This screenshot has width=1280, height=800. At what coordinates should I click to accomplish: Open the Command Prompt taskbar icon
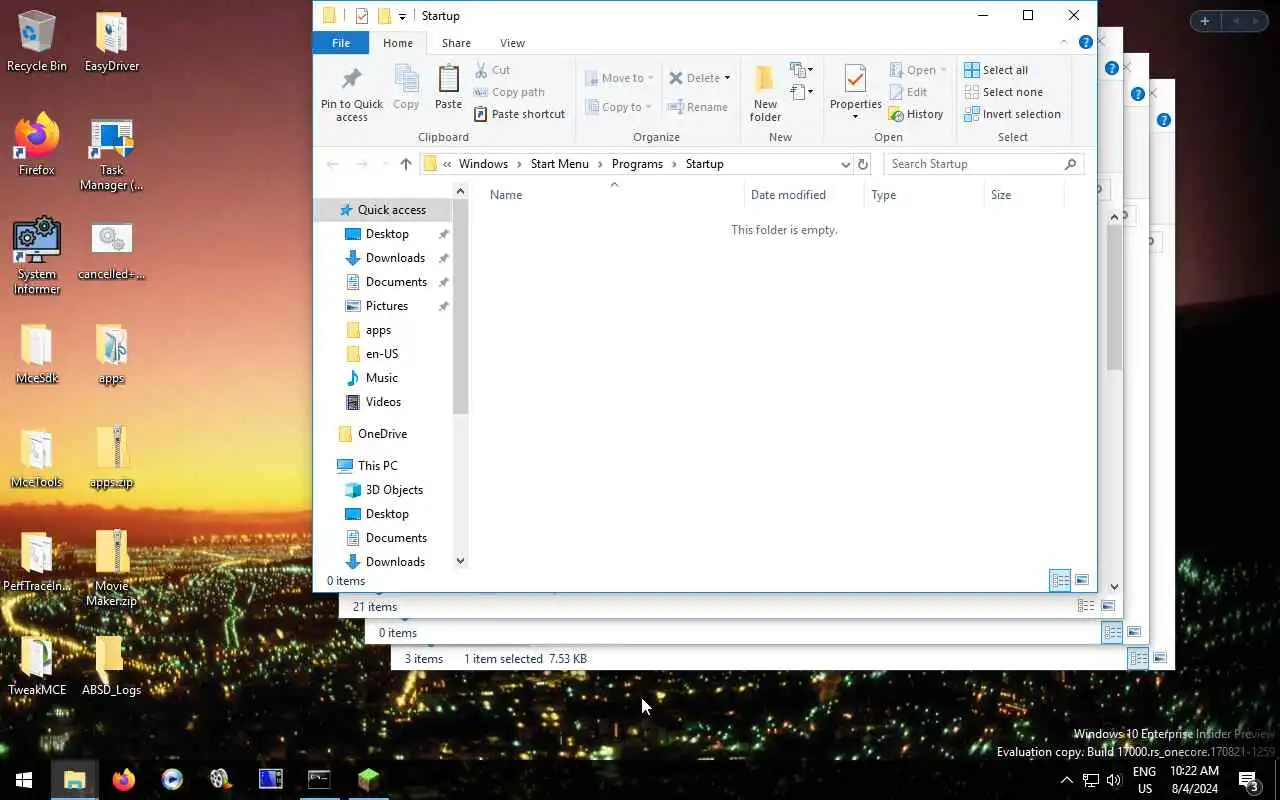click(319, 779)
